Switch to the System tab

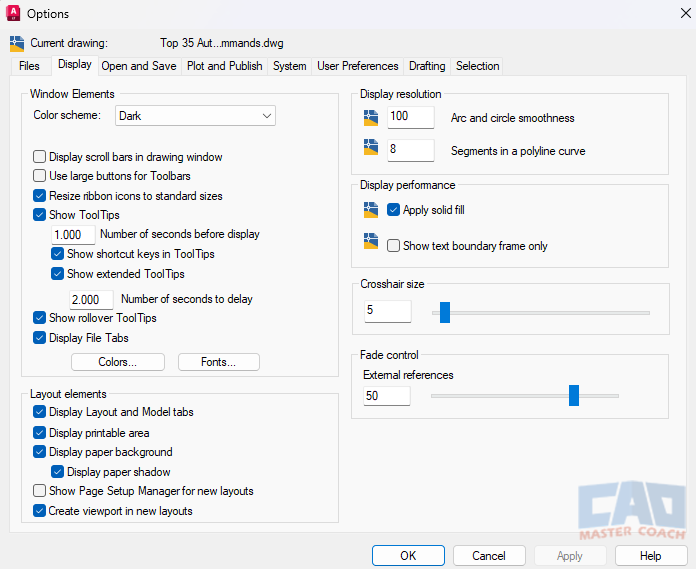pos(289,66)
